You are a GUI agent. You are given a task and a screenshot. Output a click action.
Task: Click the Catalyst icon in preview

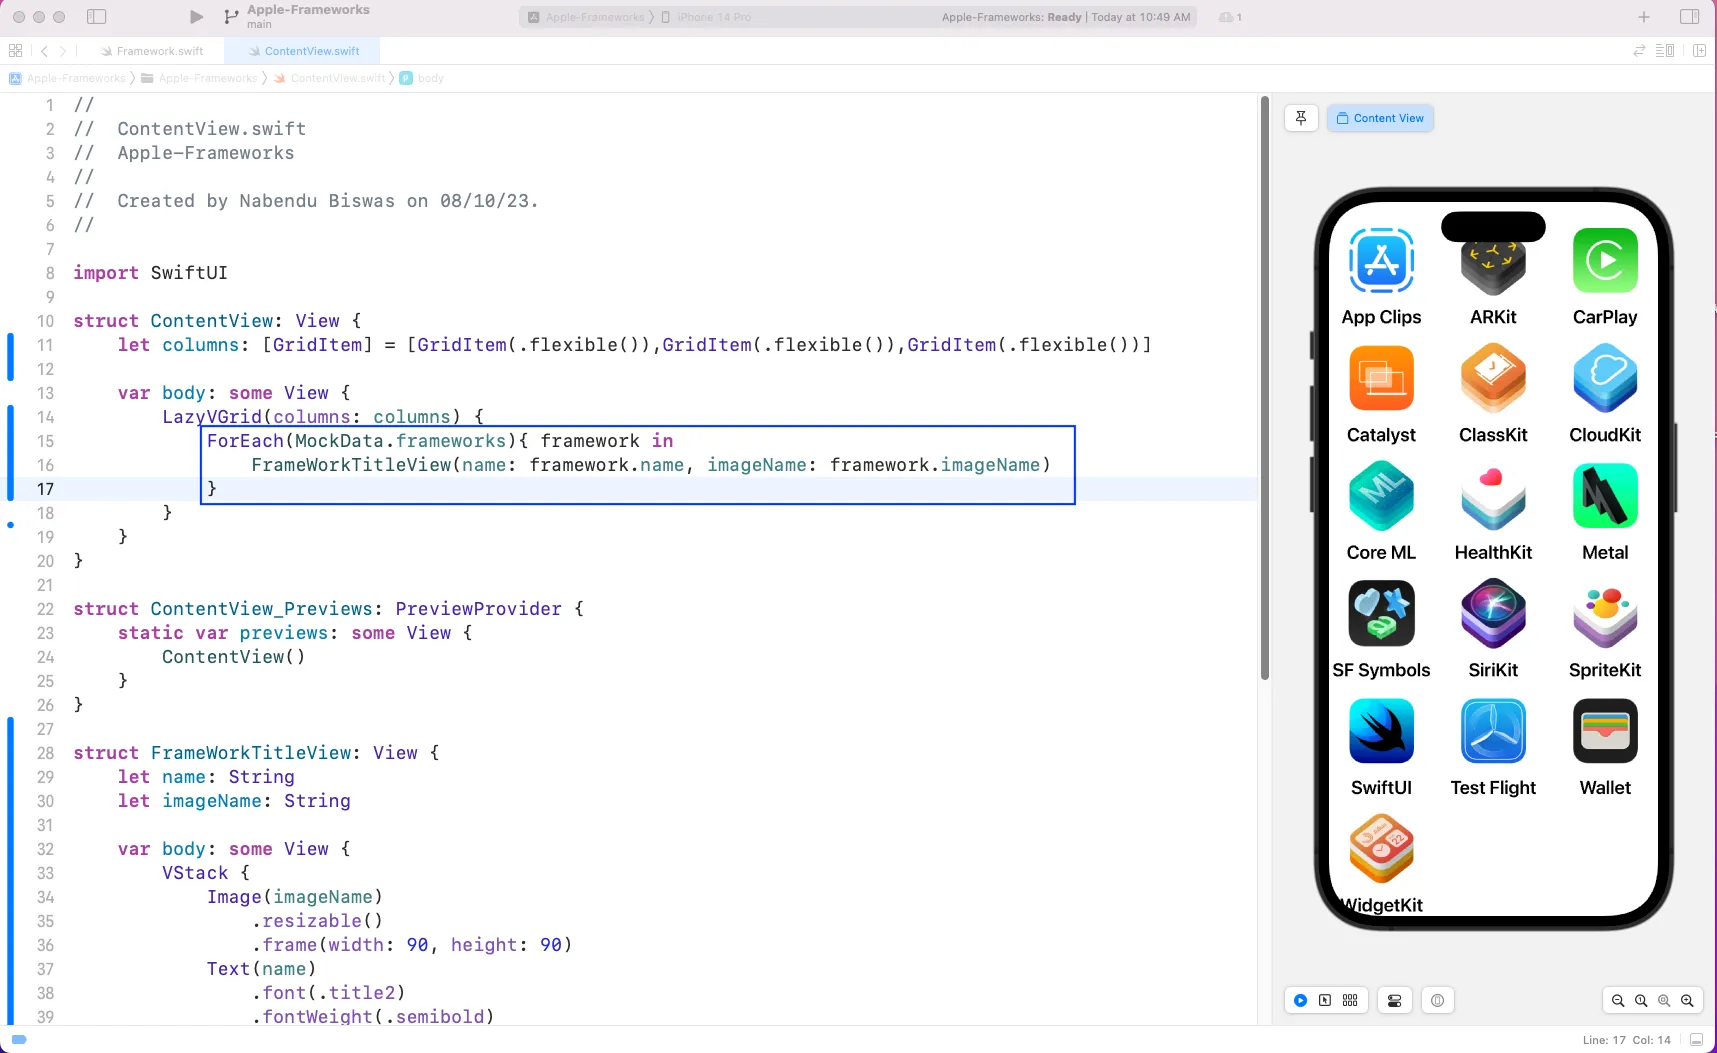(x=1381, y=378)
